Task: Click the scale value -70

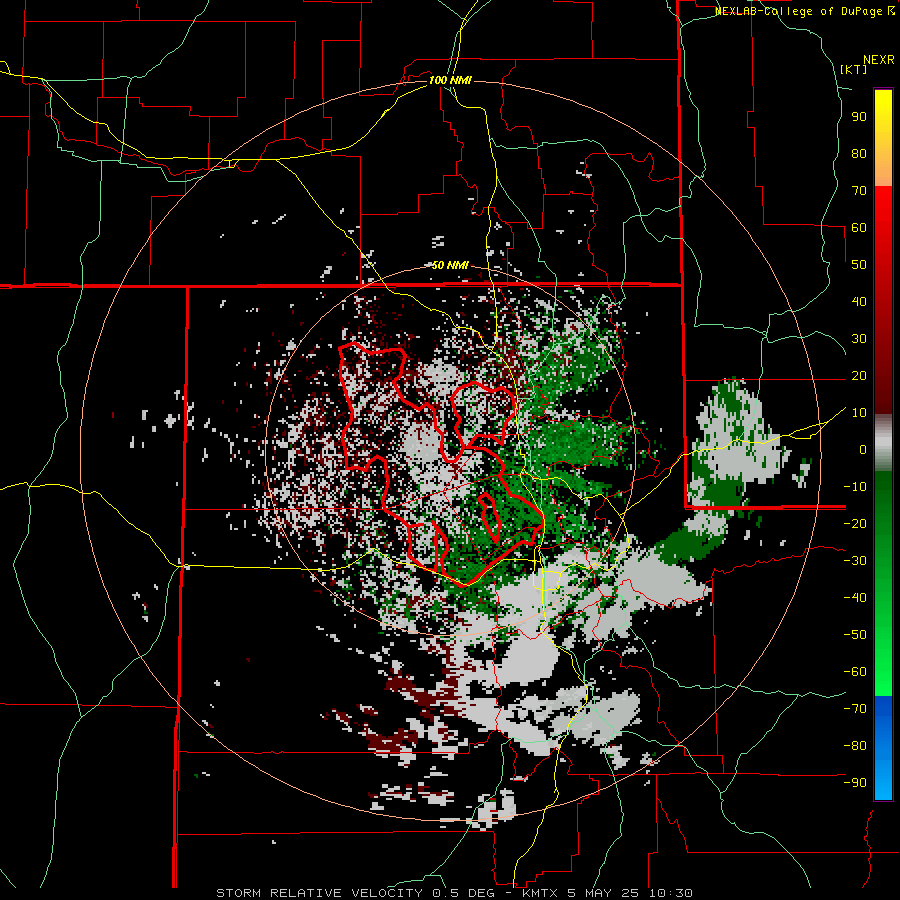Action: point(855,709)
